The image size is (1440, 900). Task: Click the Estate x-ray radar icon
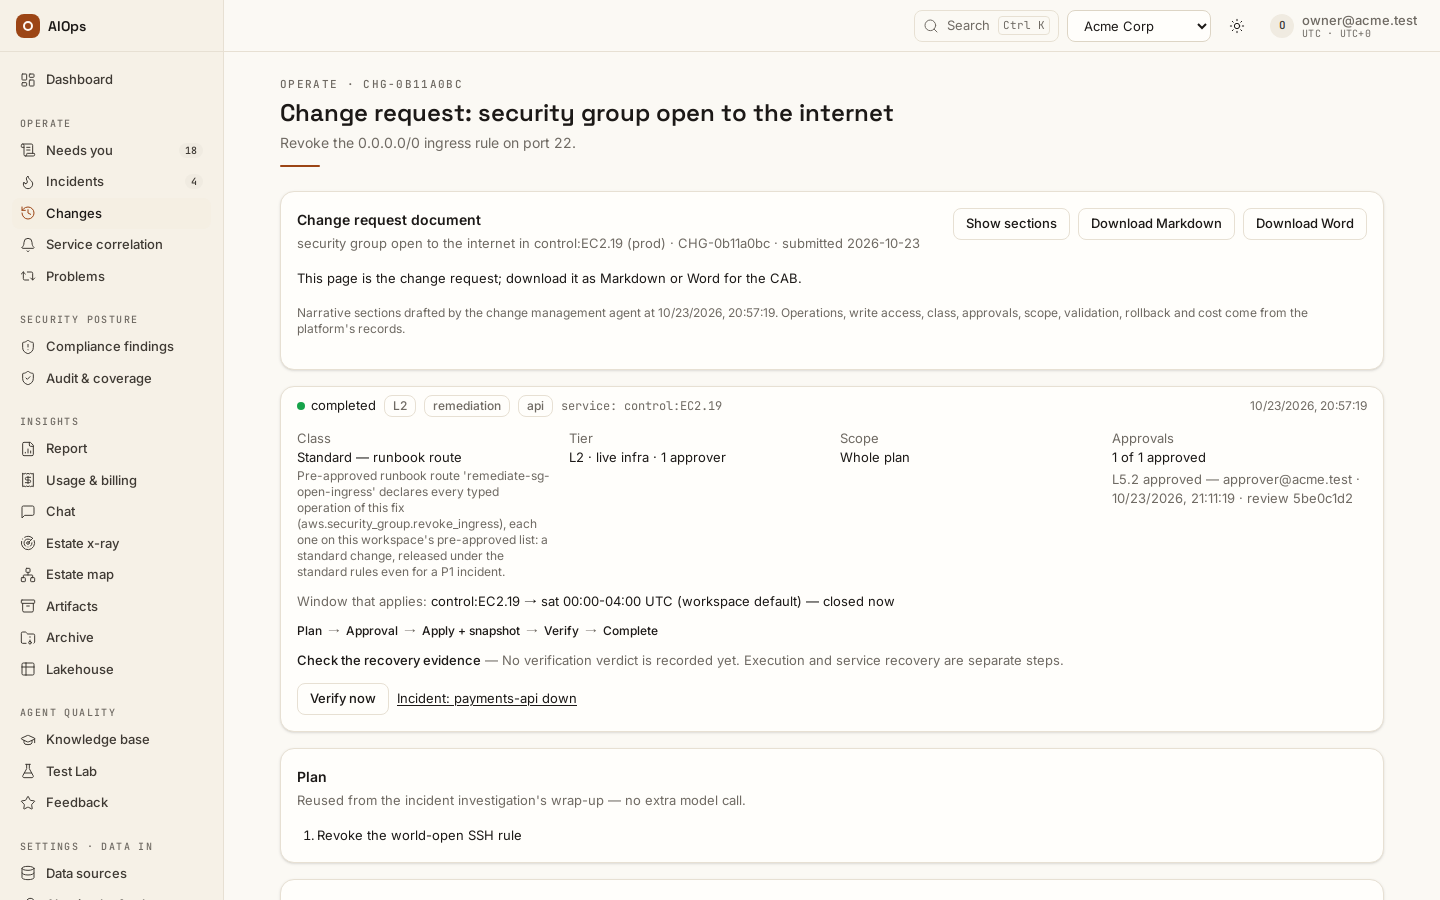tap(28, 544)
